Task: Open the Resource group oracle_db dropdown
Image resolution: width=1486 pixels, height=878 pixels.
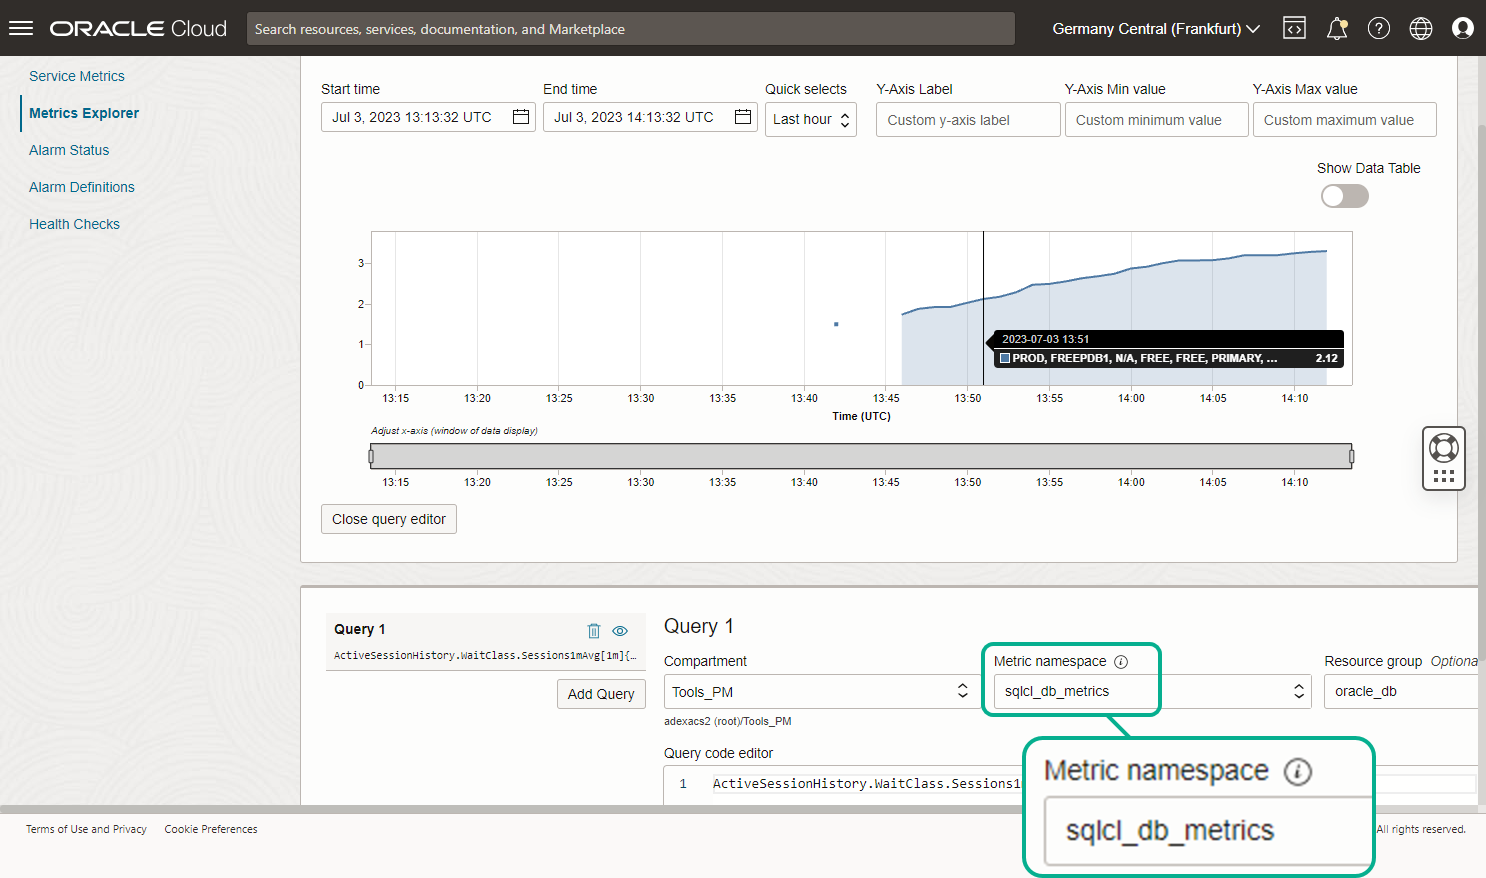Action: pos(1401,691)
